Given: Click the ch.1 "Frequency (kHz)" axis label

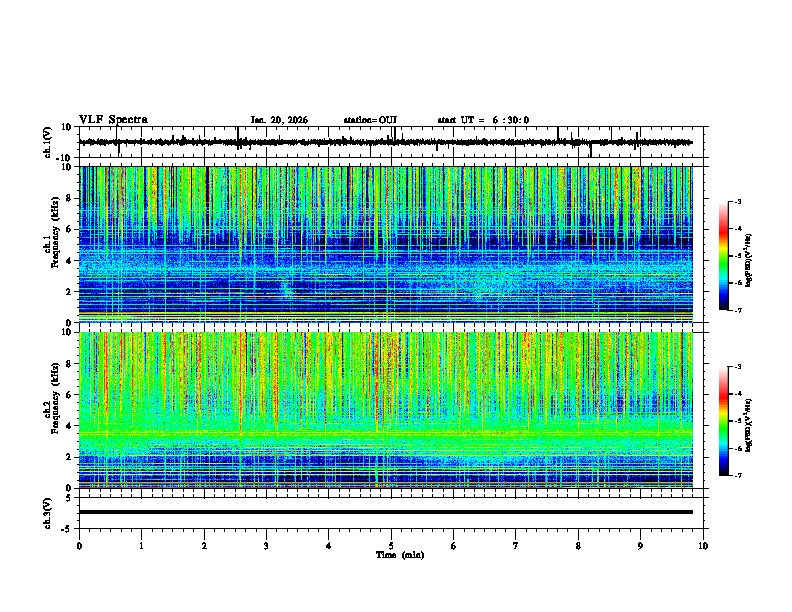Looking at the screenshot, I should (55, 233).
